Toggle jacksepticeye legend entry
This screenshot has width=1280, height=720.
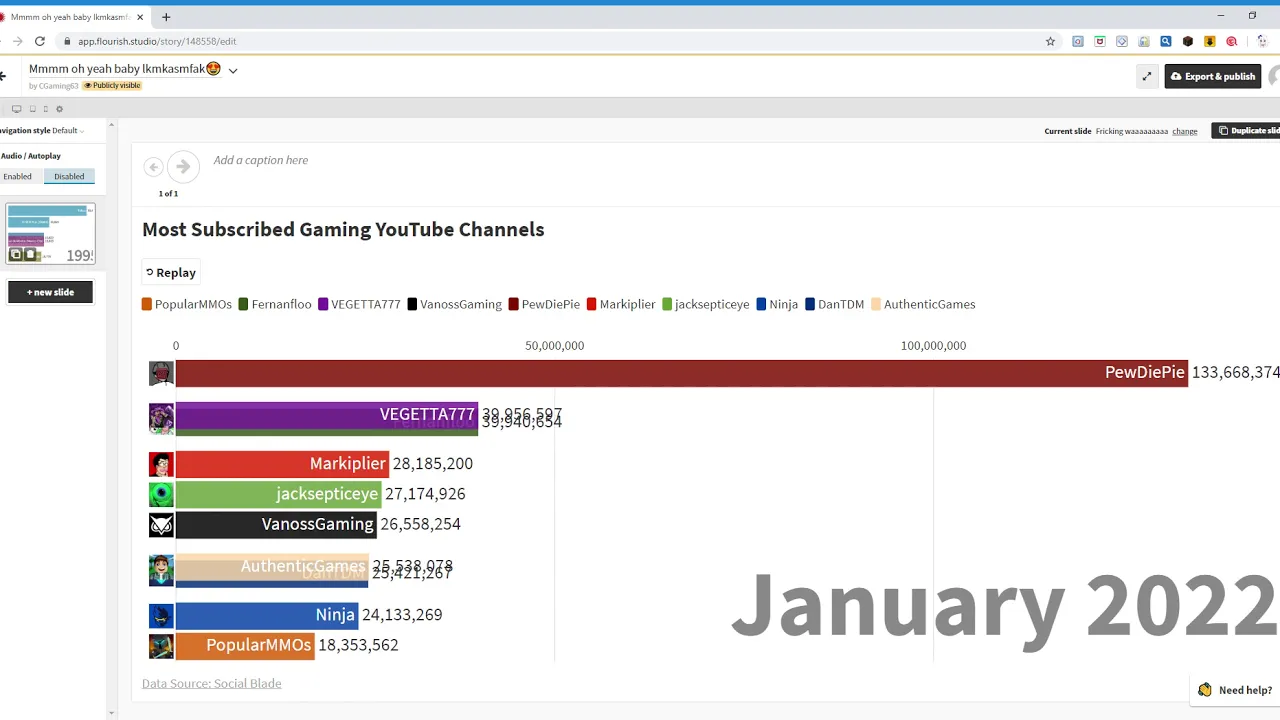pos(706,304)
